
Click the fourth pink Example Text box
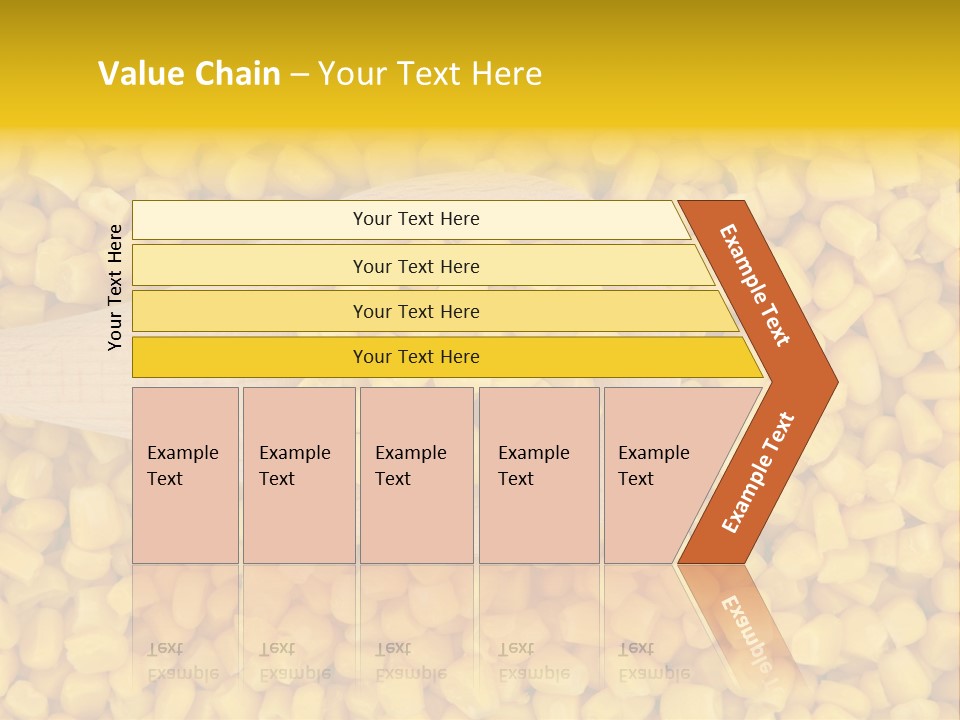pos(538,475)
